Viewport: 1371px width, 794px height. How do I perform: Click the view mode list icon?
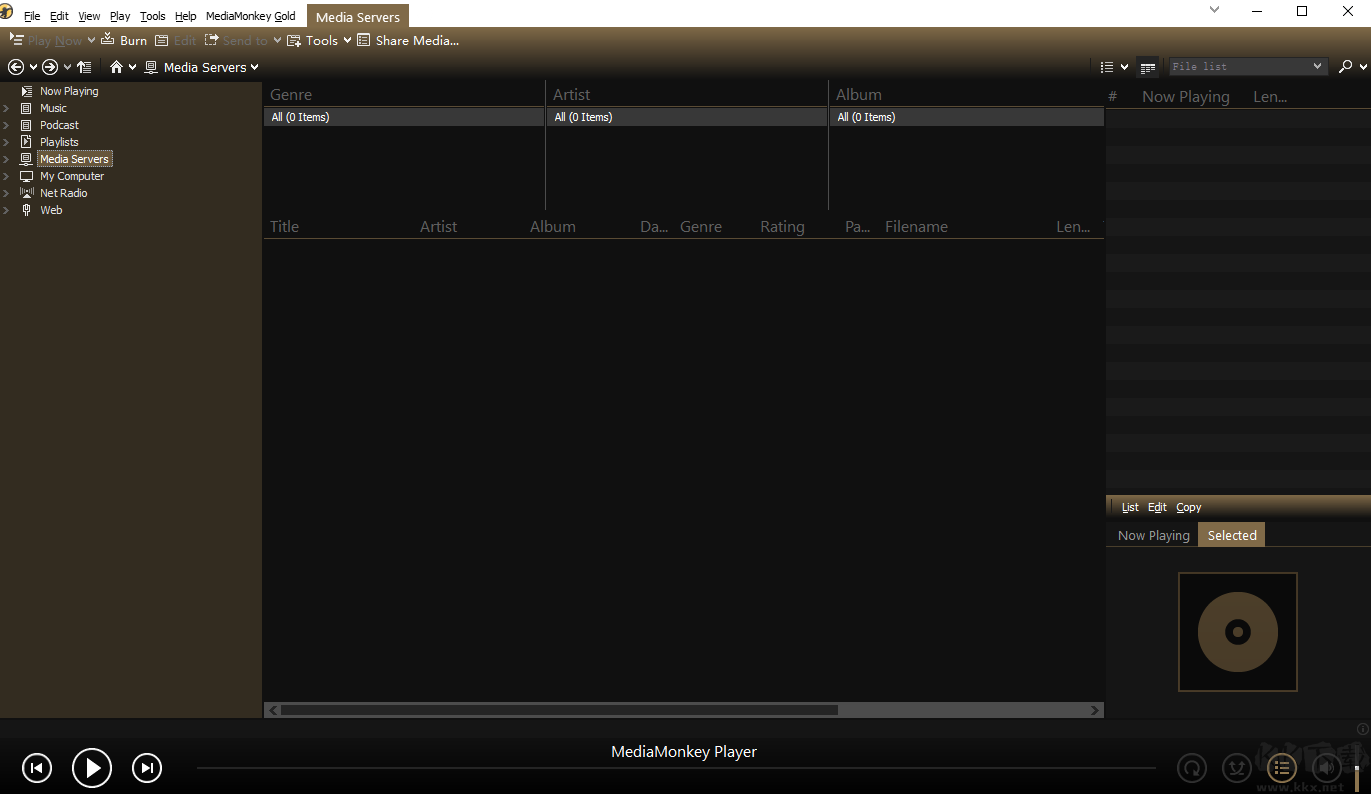pos(1107,67)
